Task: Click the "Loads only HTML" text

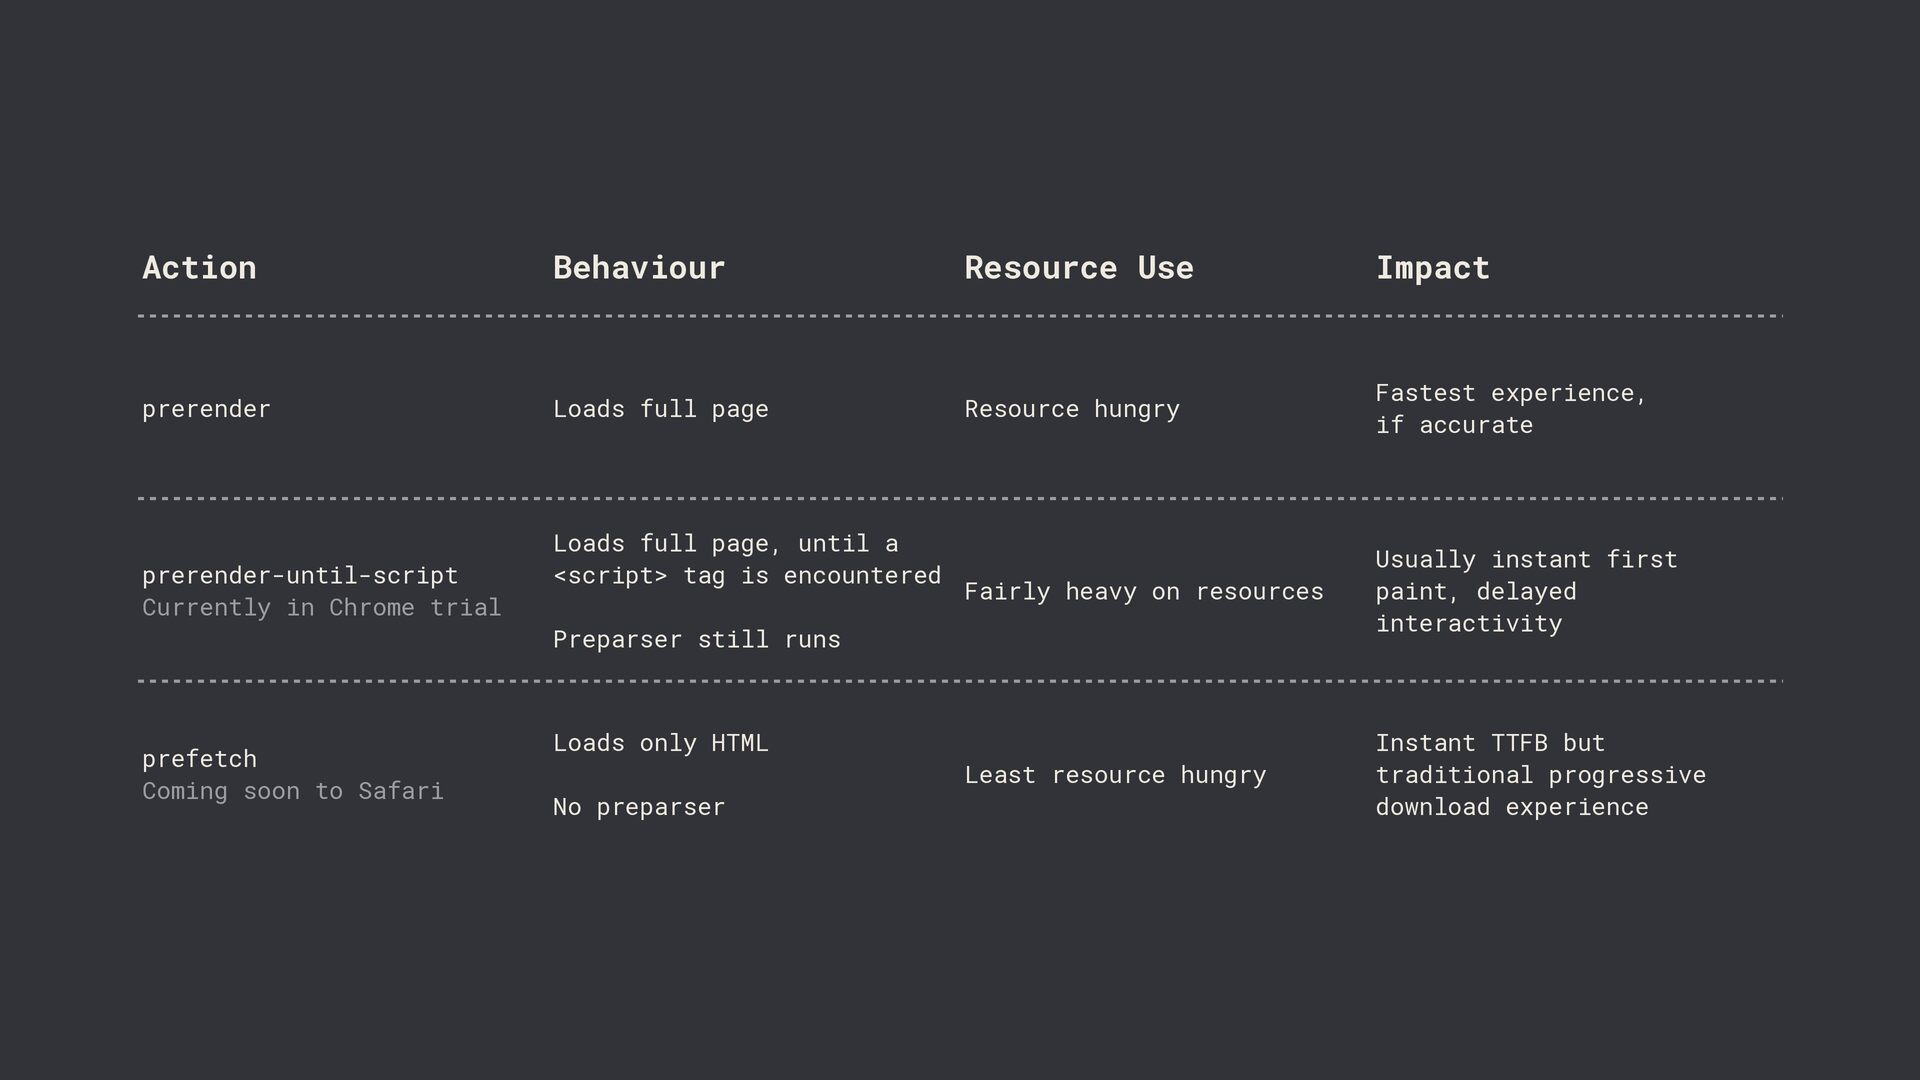Action: 660,743
